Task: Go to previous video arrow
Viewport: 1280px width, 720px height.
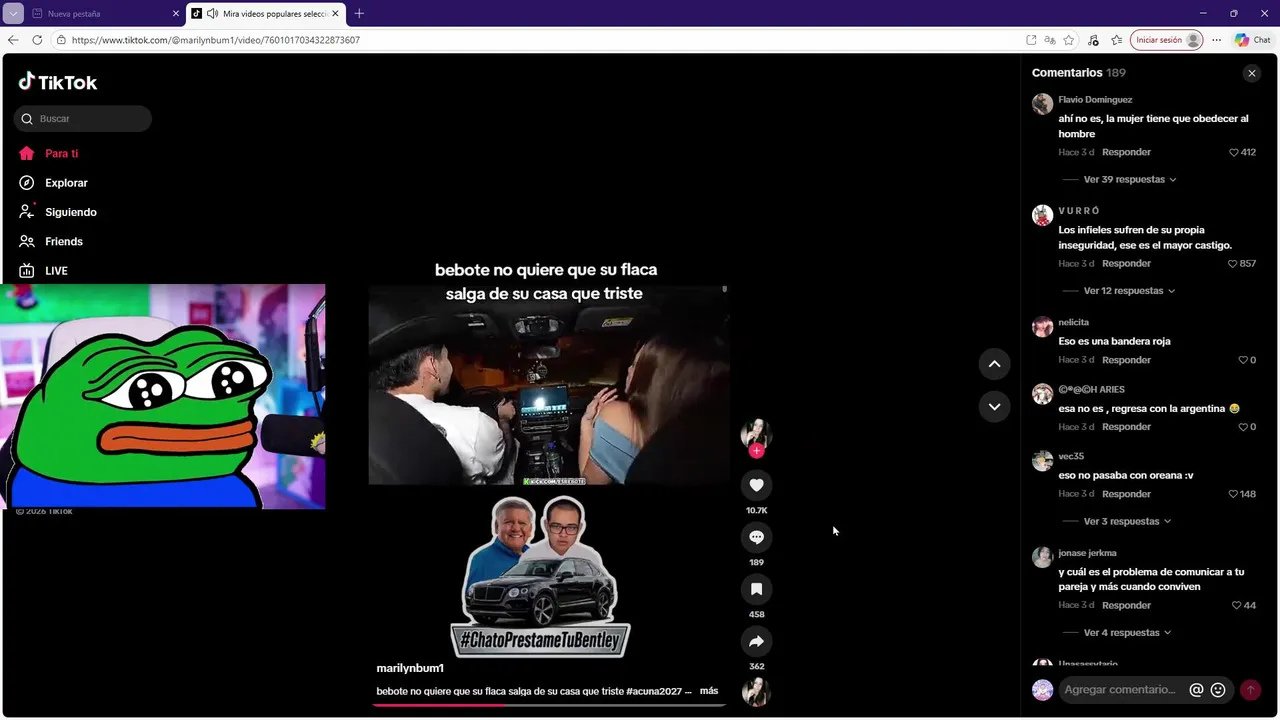Action: 994,364
